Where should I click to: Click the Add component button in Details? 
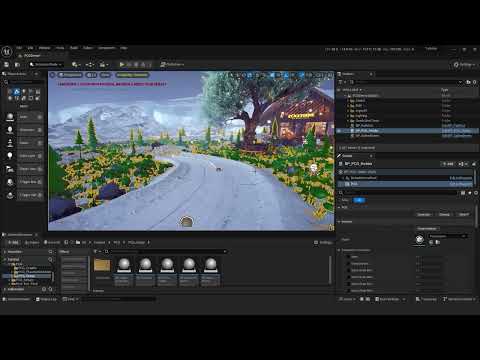[x=448, y=164]
